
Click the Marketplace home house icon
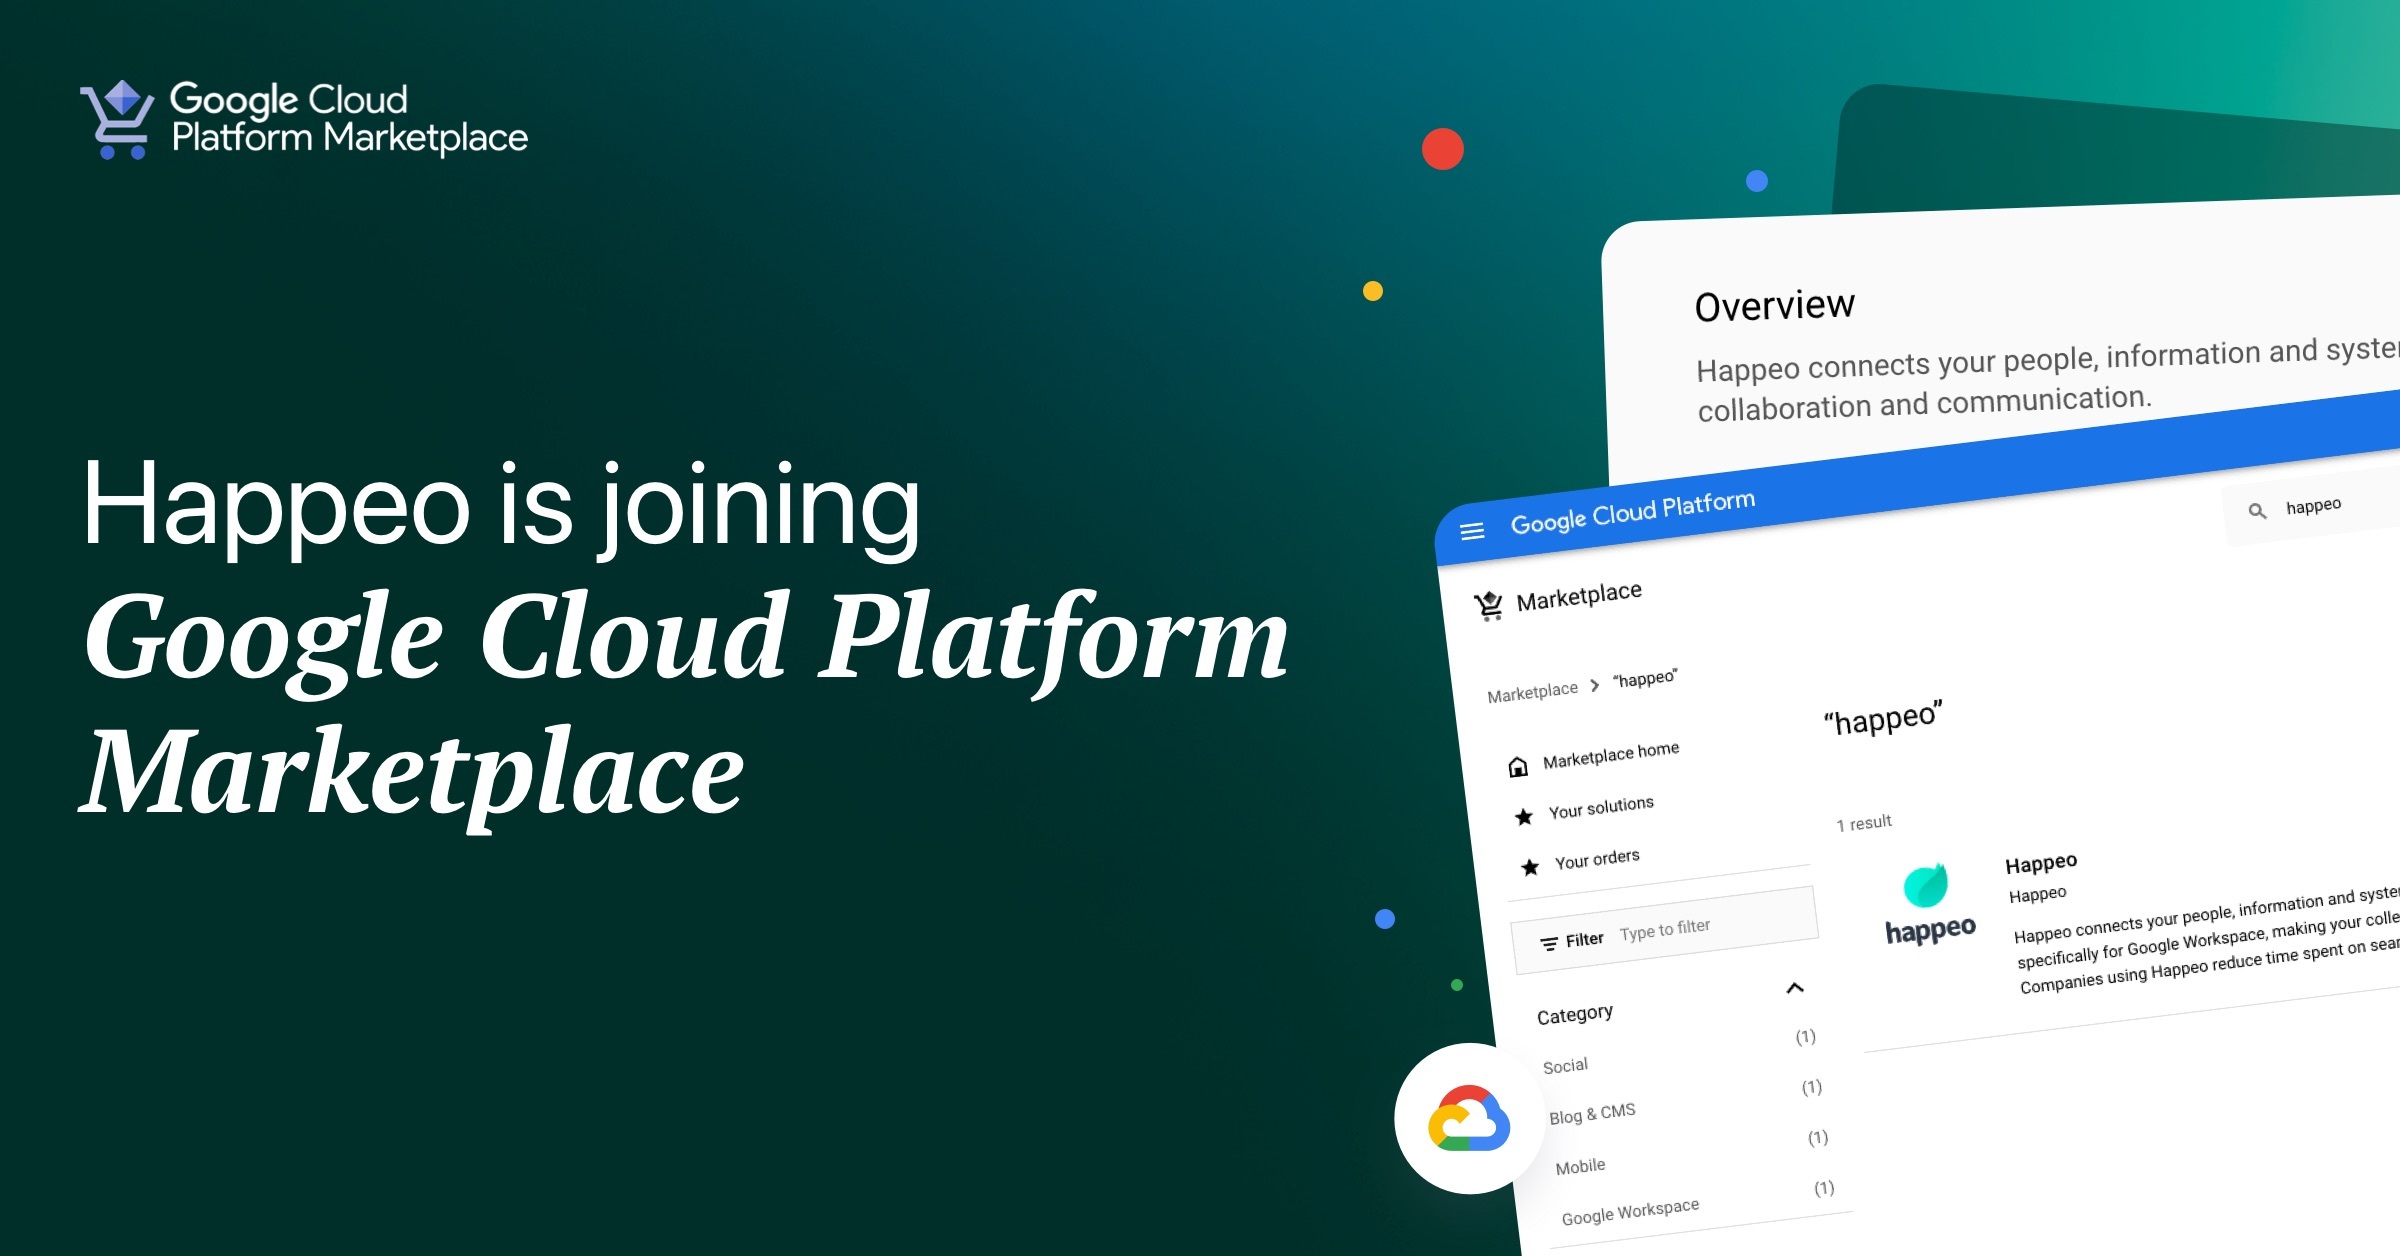[x=1518, y=767]
